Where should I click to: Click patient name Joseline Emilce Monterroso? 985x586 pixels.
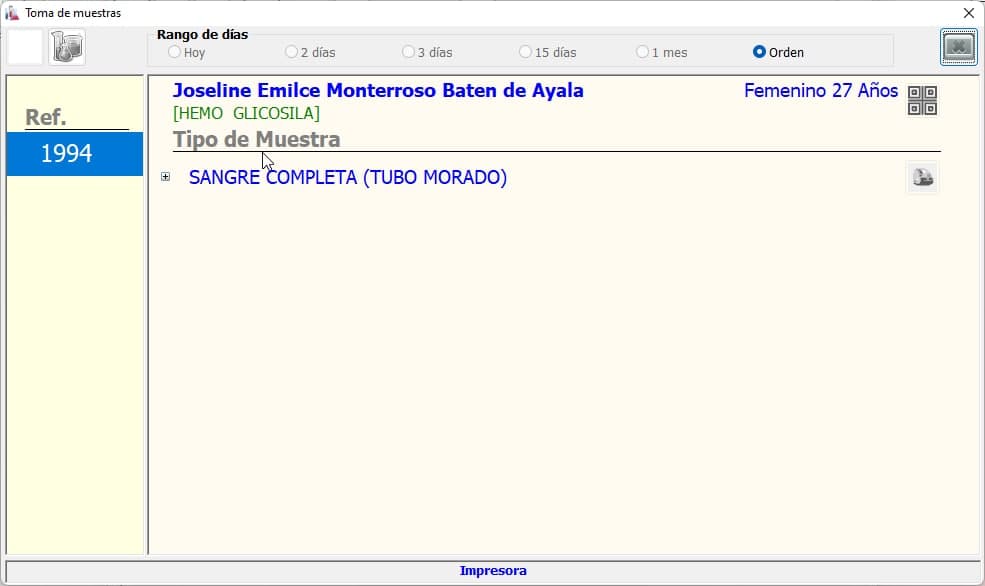[378, 91]
